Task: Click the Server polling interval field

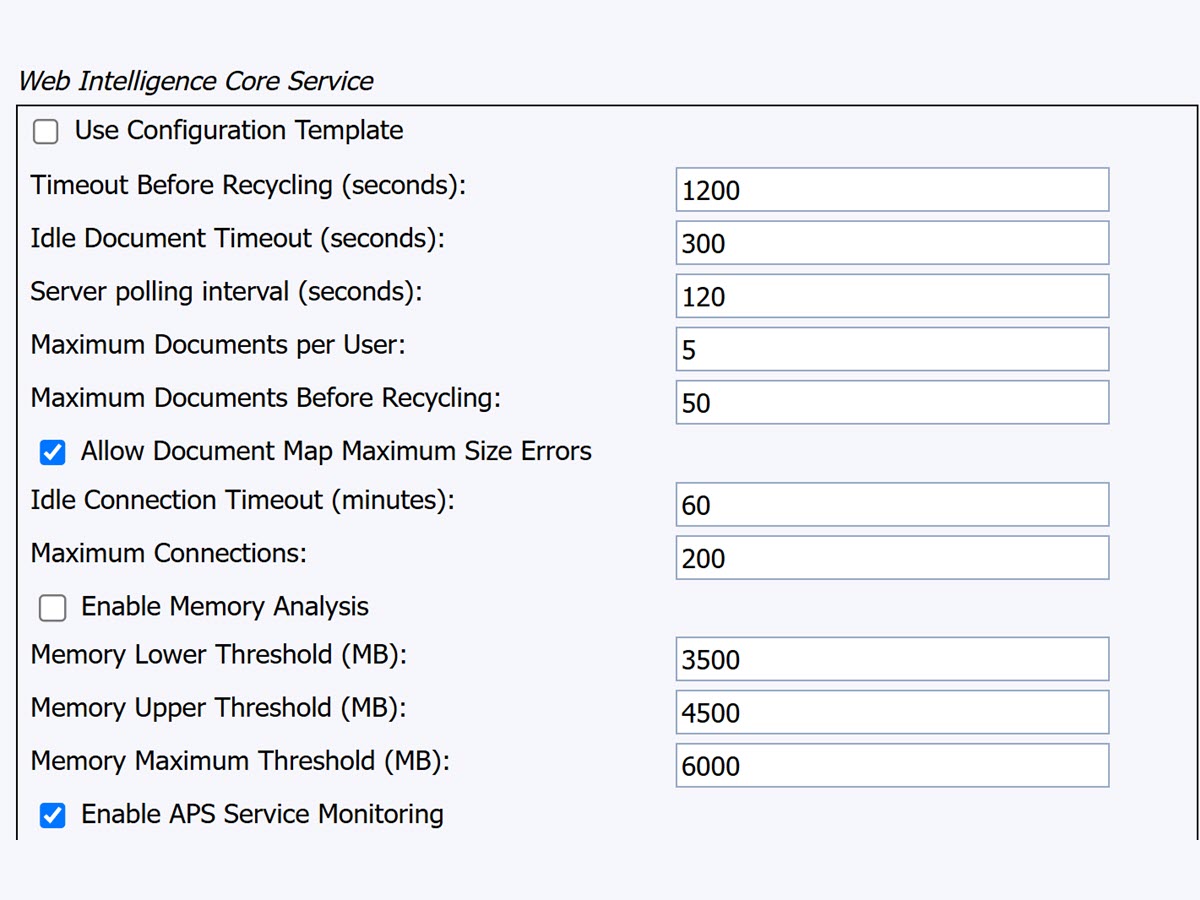Action: coord(892,296)
